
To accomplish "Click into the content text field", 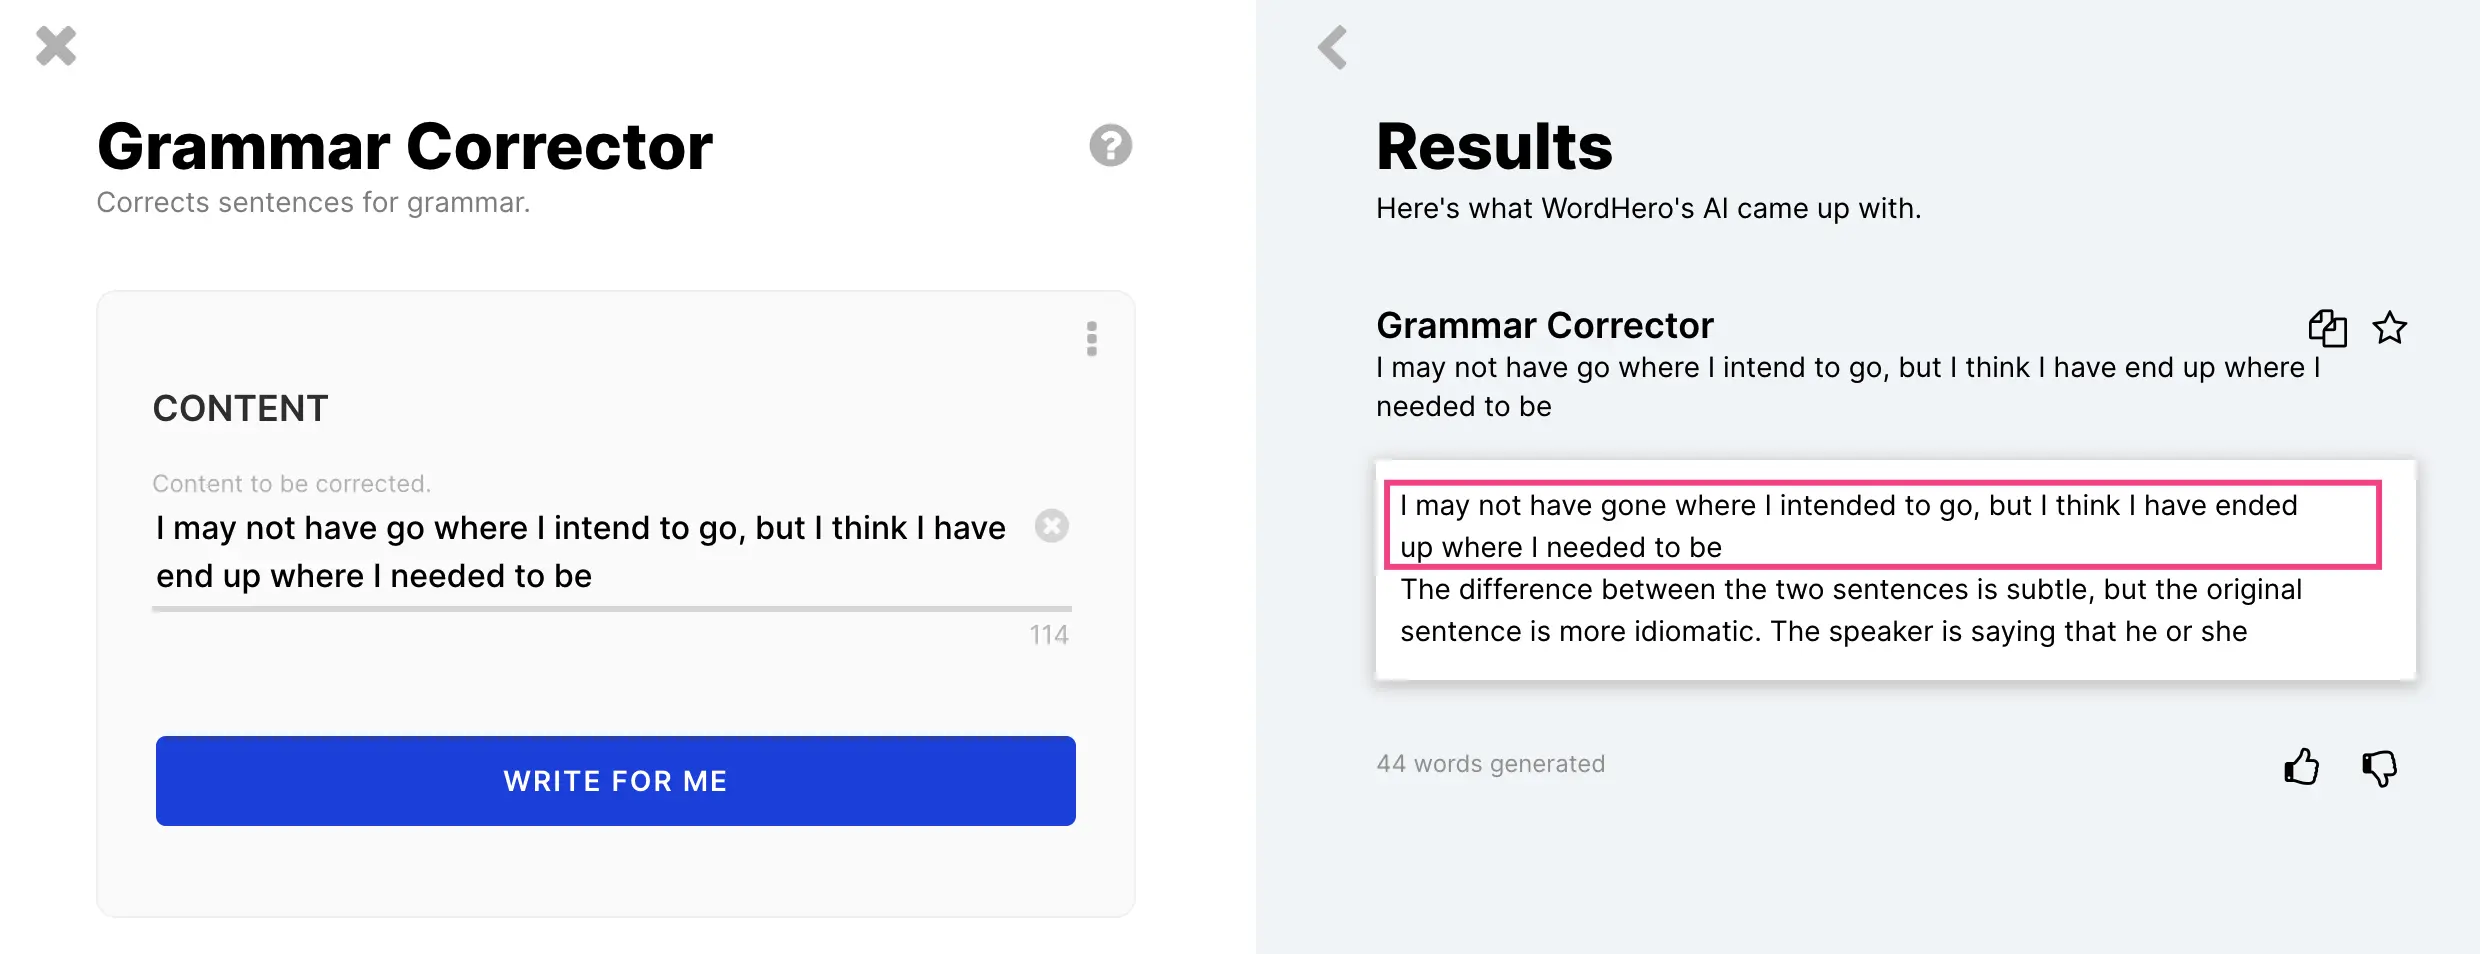I will [x=580, y=552].
